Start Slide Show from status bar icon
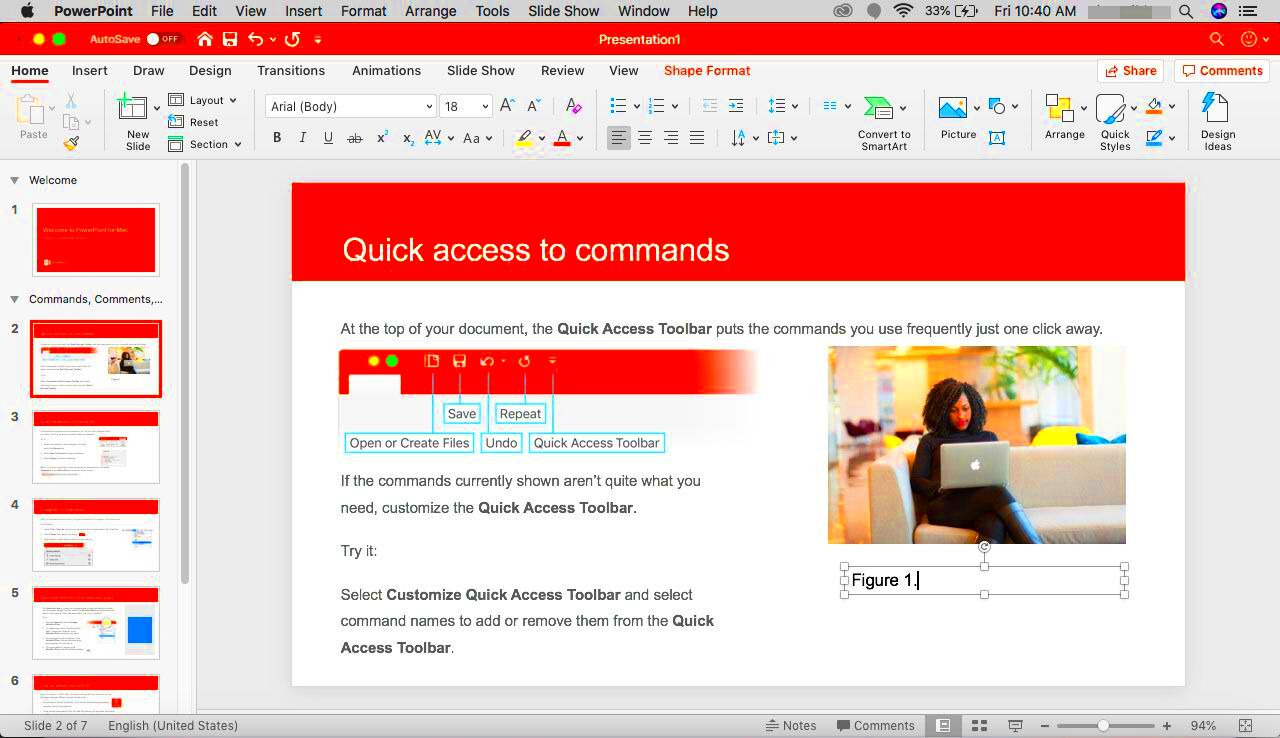The image size is (1280, 738). pyautogui.click(x=1015, y=725)
